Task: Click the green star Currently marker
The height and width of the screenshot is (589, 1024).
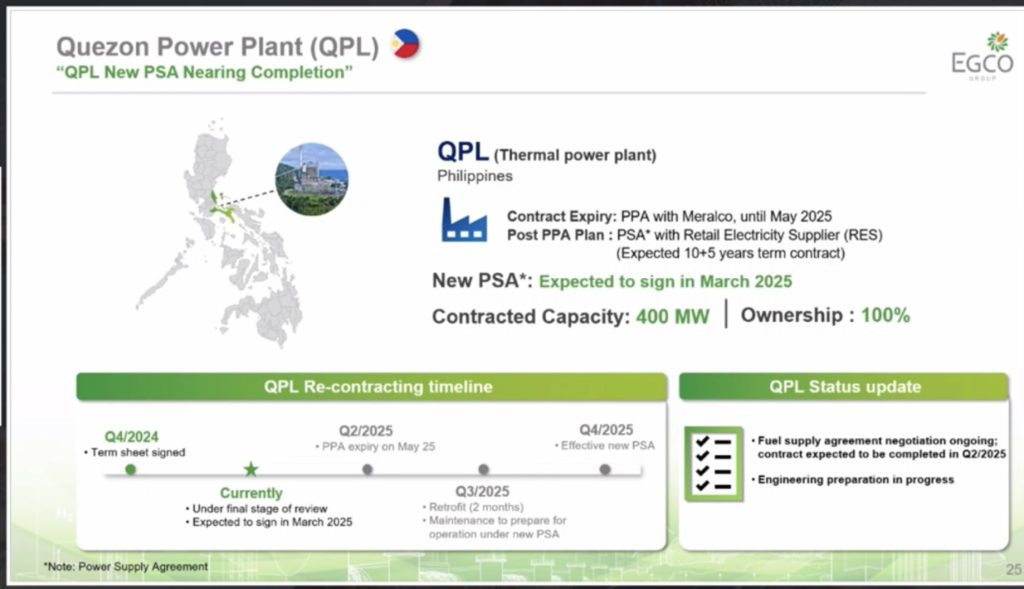Action: 251,469
